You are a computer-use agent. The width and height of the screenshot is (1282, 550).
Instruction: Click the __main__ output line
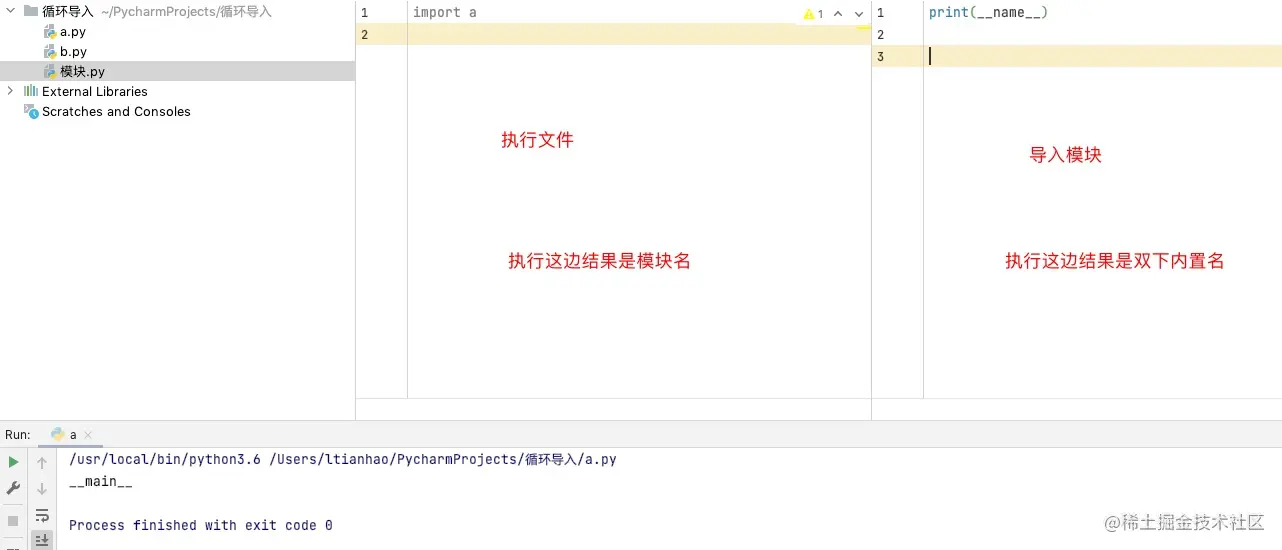100,482
